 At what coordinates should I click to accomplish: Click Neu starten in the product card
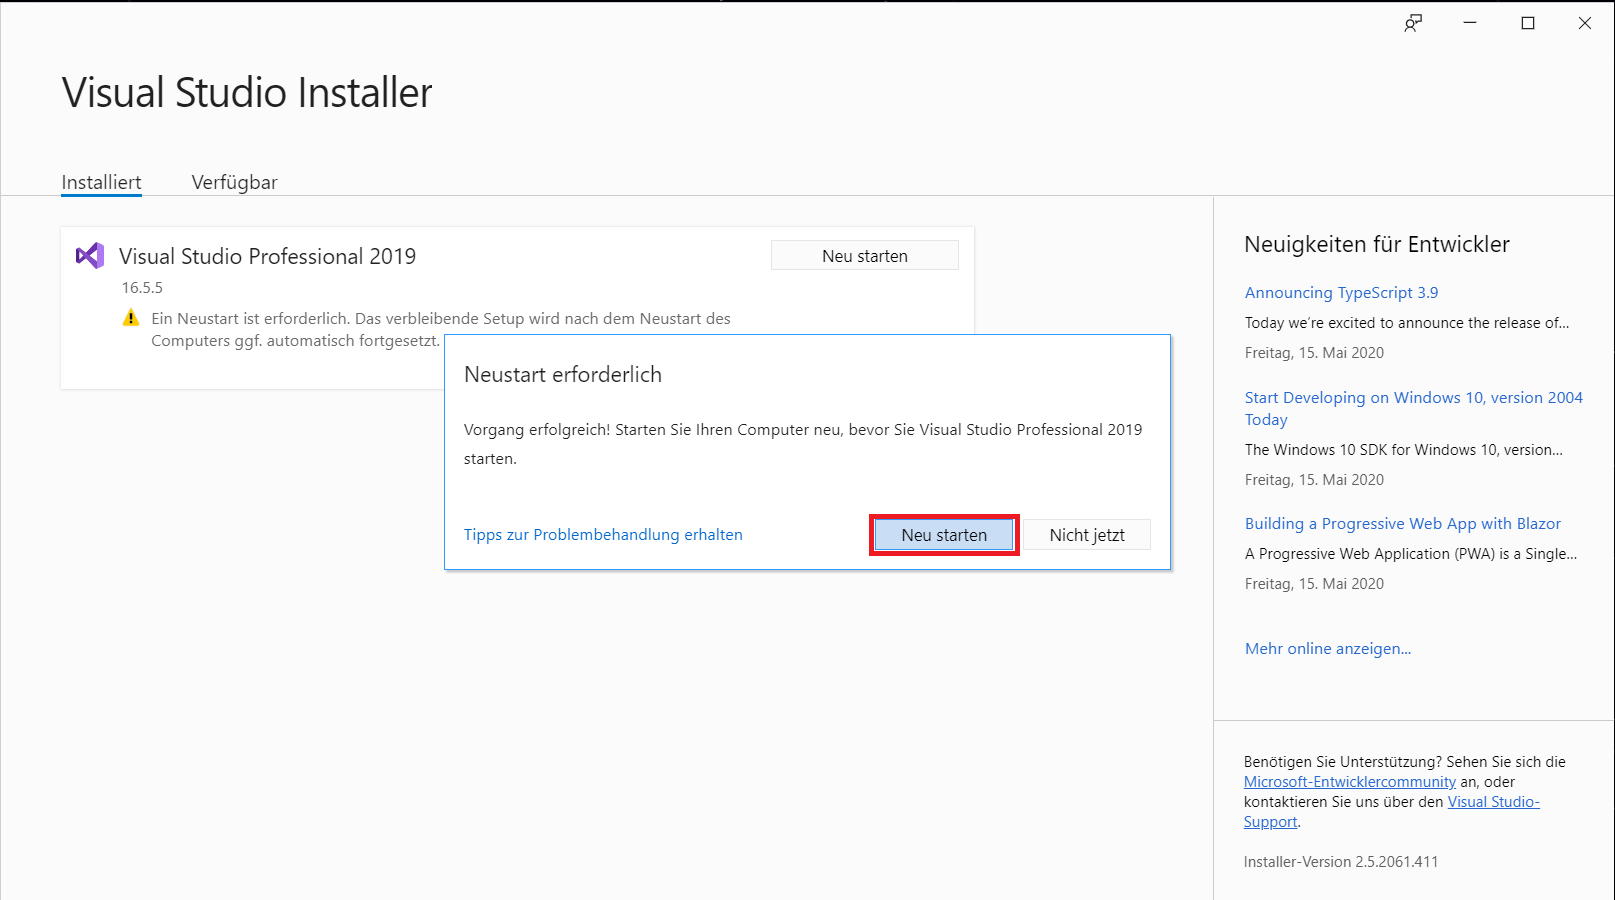[x=865, y=256]
